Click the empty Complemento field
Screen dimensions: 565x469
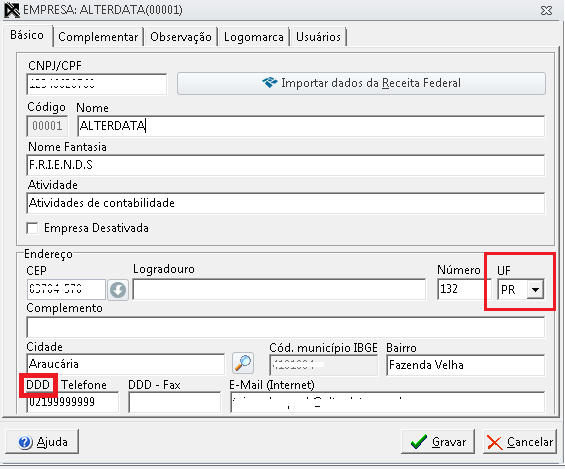click(286, 327)
